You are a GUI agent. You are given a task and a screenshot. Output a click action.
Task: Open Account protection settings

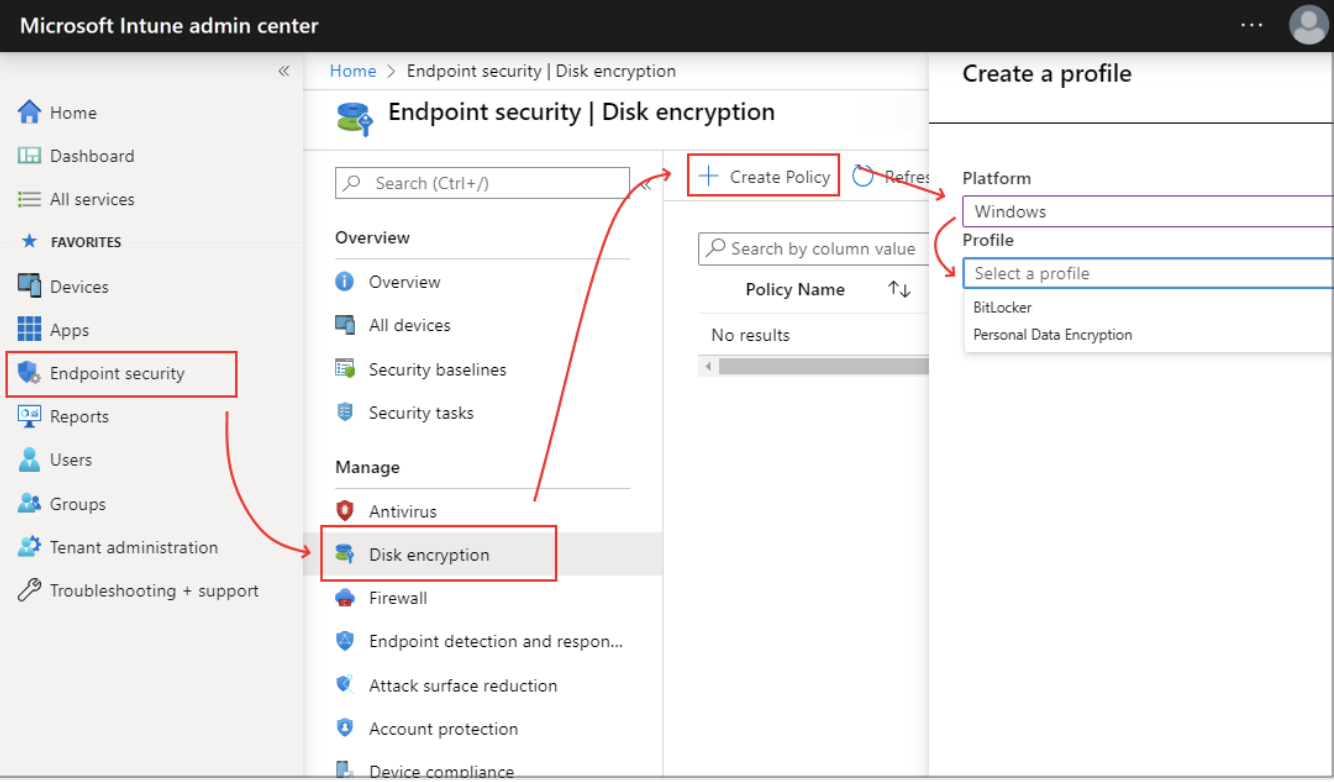coord(444,728)
